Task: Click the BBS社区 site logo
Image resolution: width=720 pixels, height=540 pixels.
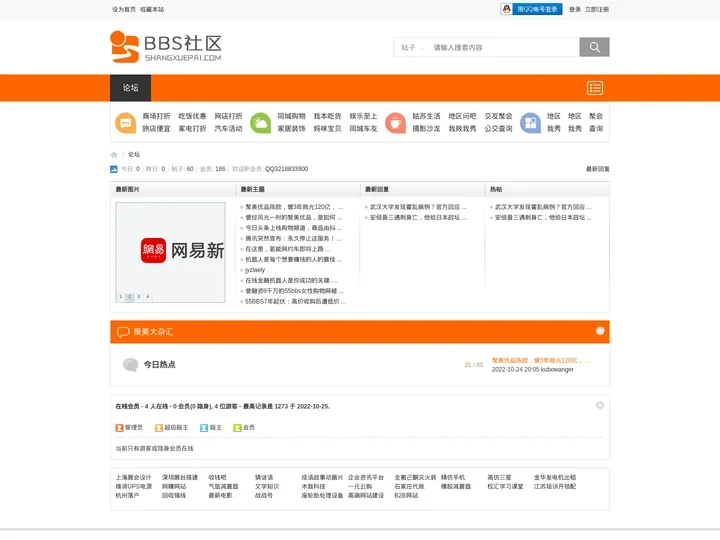Action: pyautogui.click(x=166, y=47)
